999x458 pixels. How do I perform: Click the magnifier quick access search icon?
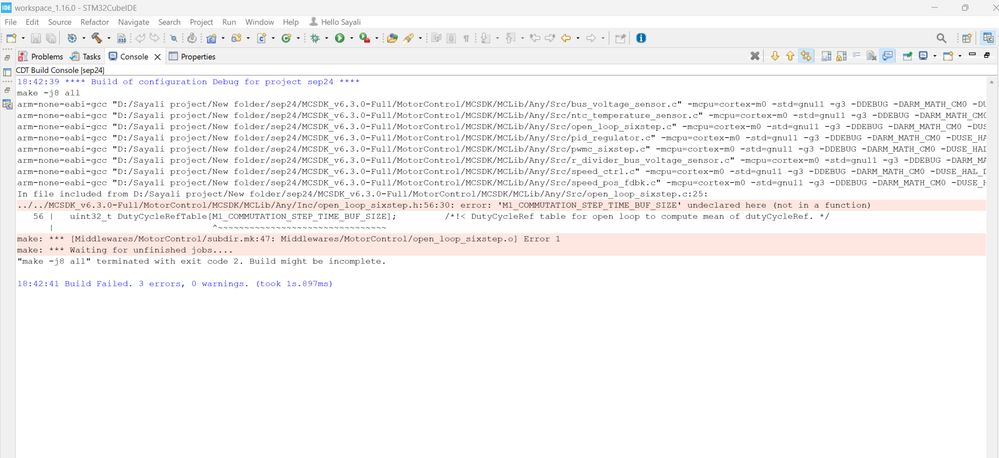point(941,38)
